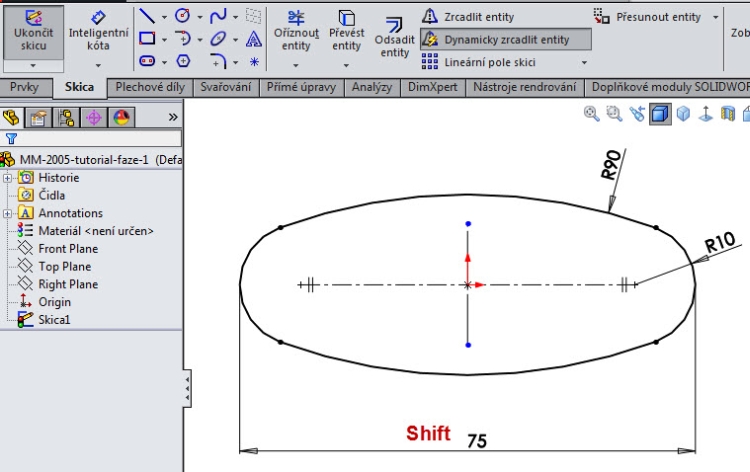Expand the Annotations tree node
The width and height of the screenshot is (750, 472).
pos(7,214)
